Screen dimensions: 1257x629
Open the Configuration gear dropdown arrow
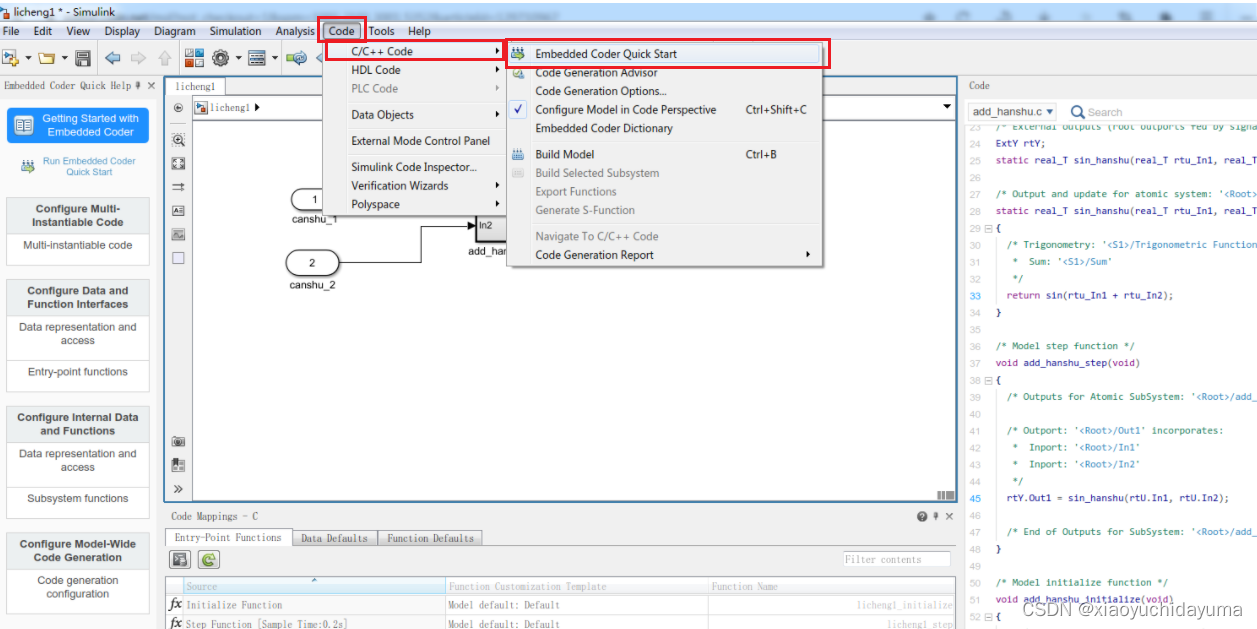pyautogui.click(x=237, y=58)
